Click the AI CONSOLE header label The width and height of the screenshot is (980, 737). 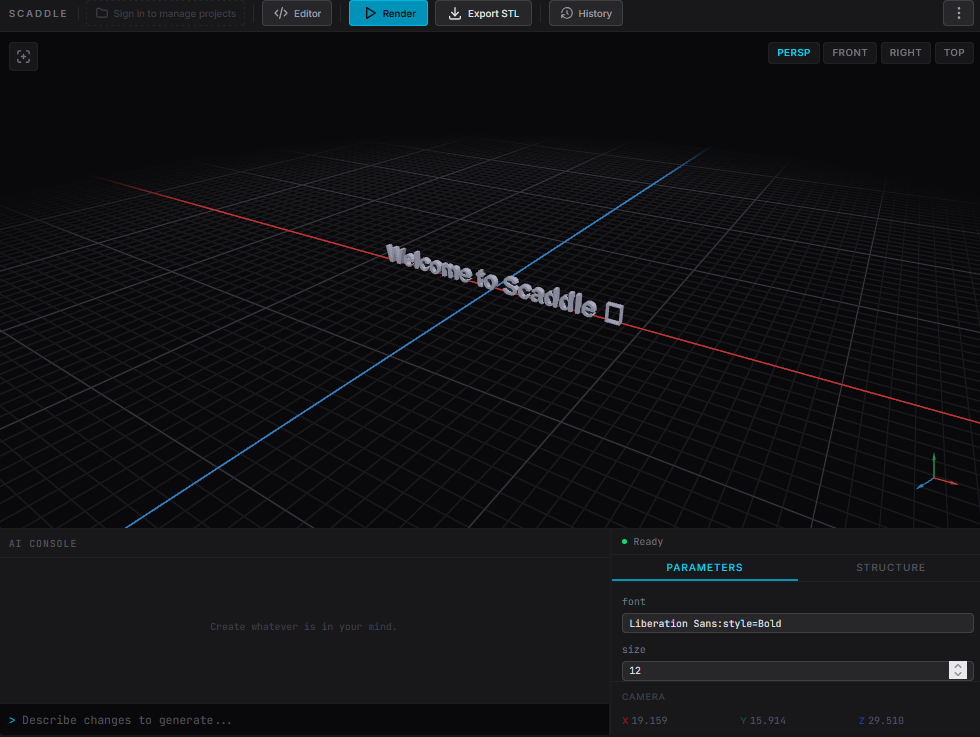(42, 543)
